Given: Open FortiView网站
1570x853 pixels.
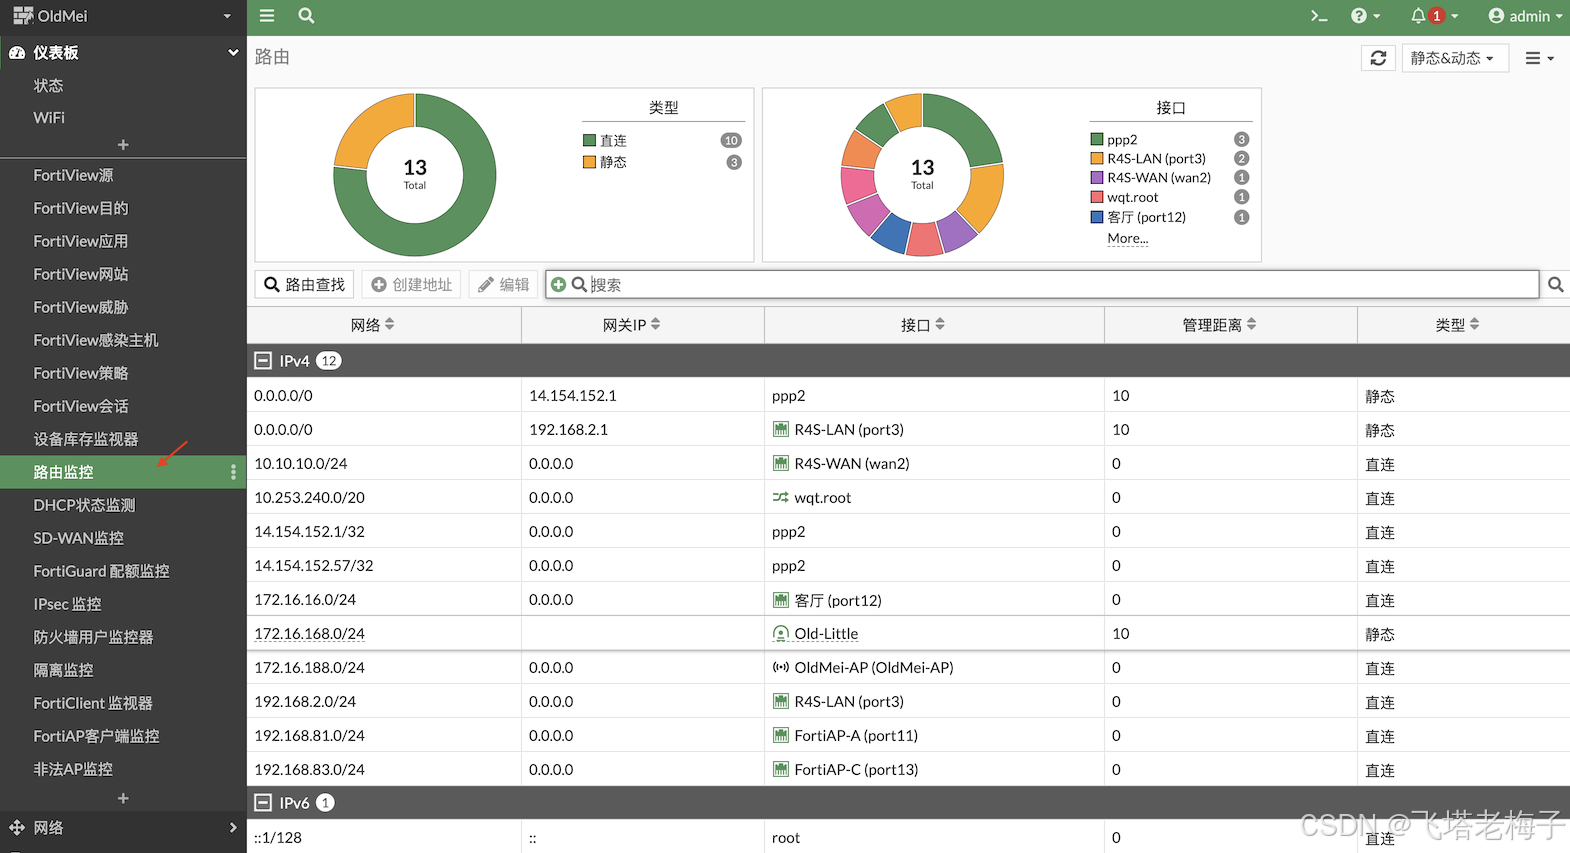Looking at the screenshot, I should (x=81, y=274).
